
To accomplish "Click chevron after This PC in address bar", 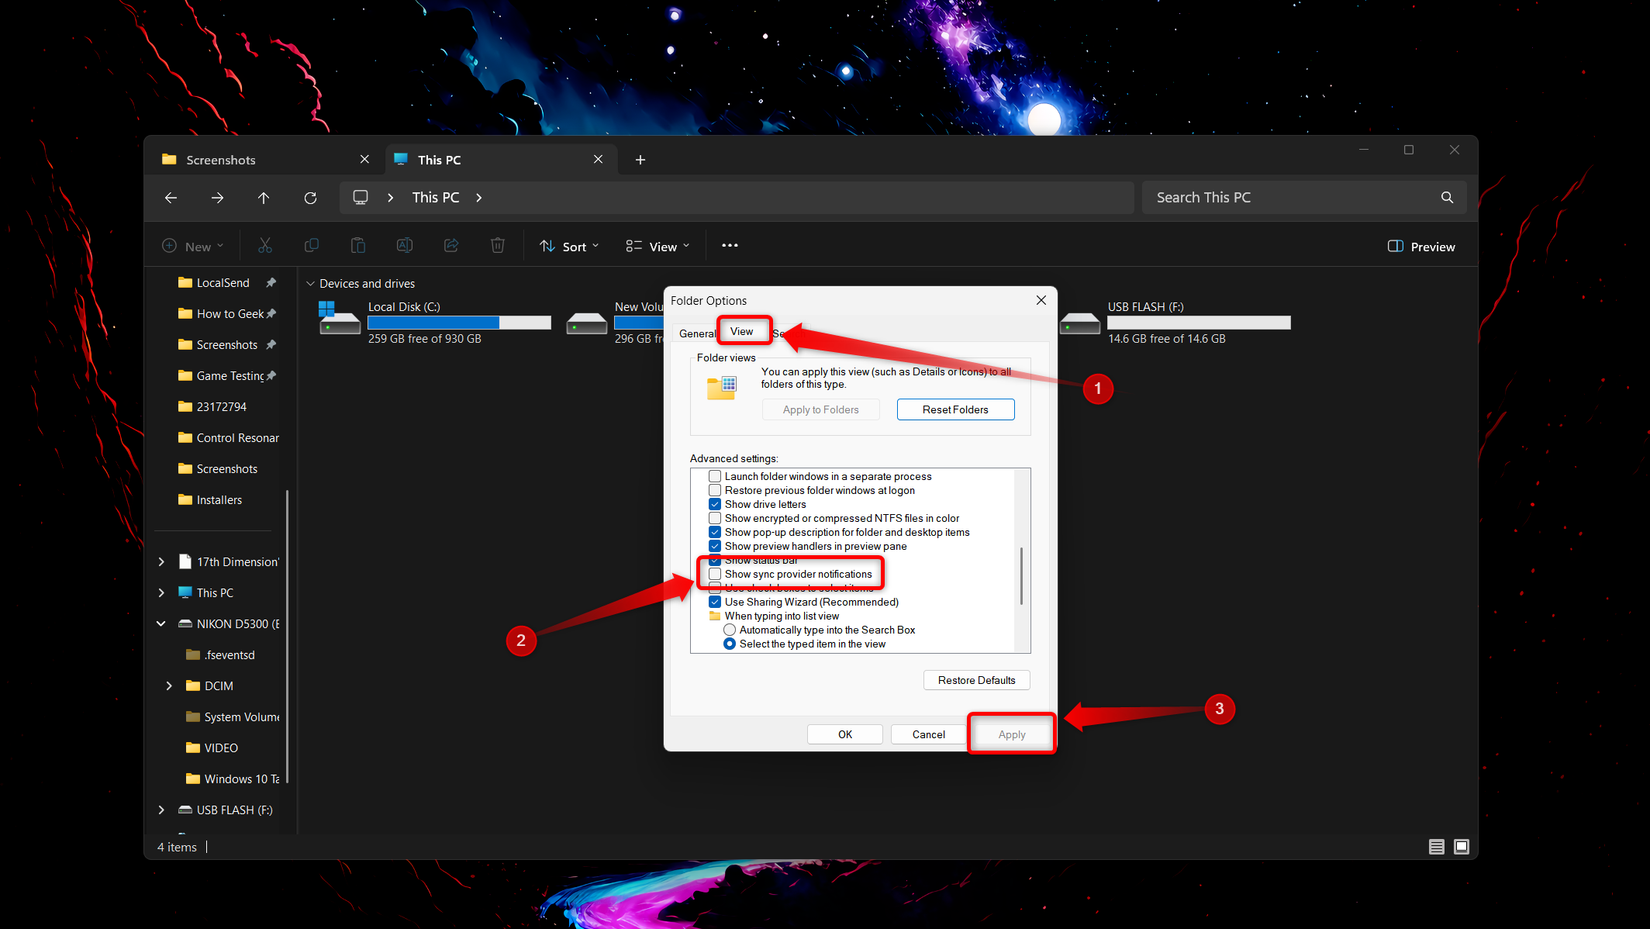I will pyautogui.click(x=479, y=198).
